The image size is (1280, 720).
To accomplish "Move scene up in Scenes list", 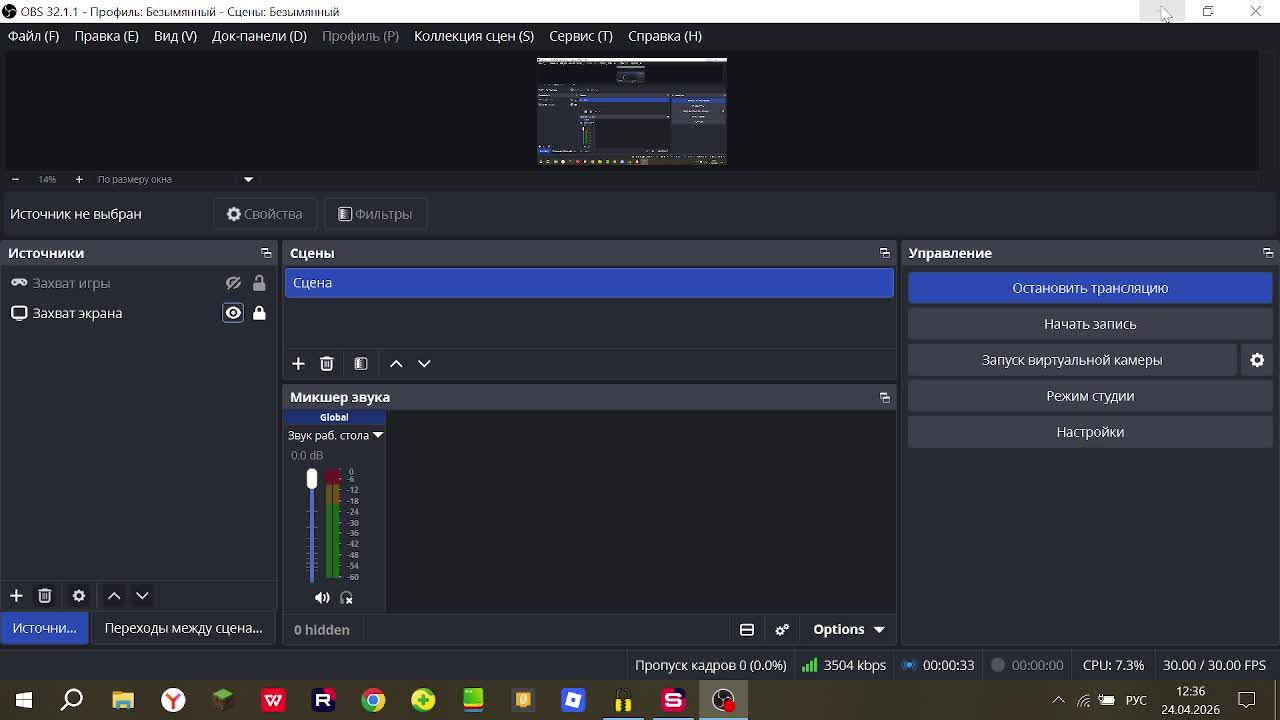I will (396, 363).
